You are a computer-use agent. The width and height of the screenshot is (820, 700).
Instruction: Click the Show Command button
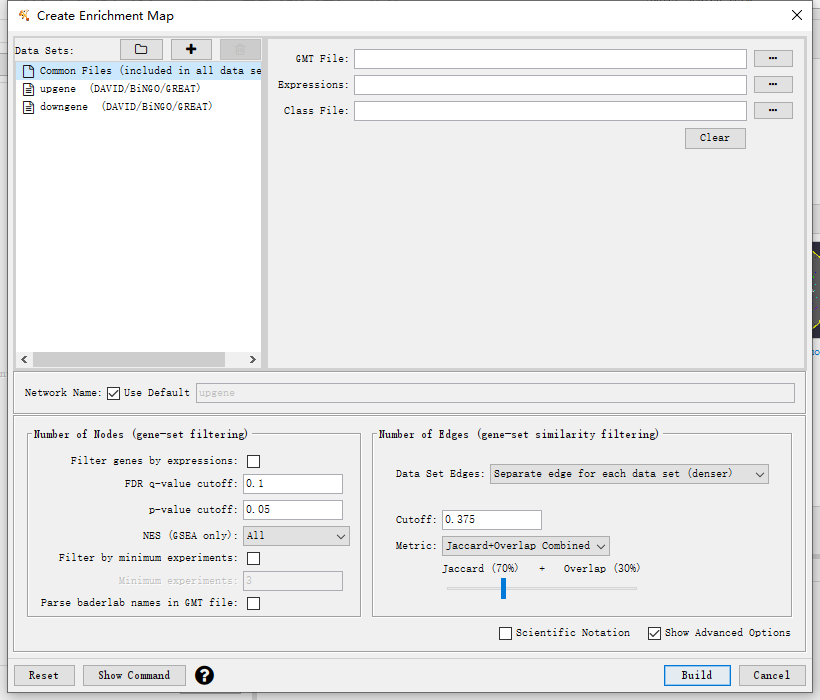[x=134, y=675]
